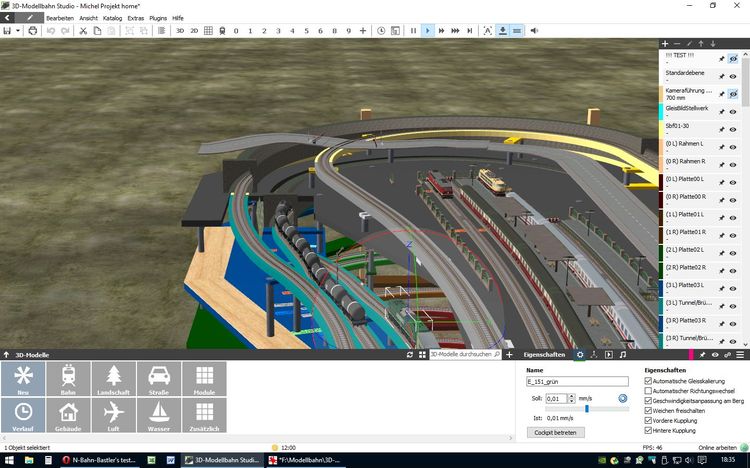The image size is (750, 468).
Task: Increase the Soll speed spinner value
Action: click(572, 395)
